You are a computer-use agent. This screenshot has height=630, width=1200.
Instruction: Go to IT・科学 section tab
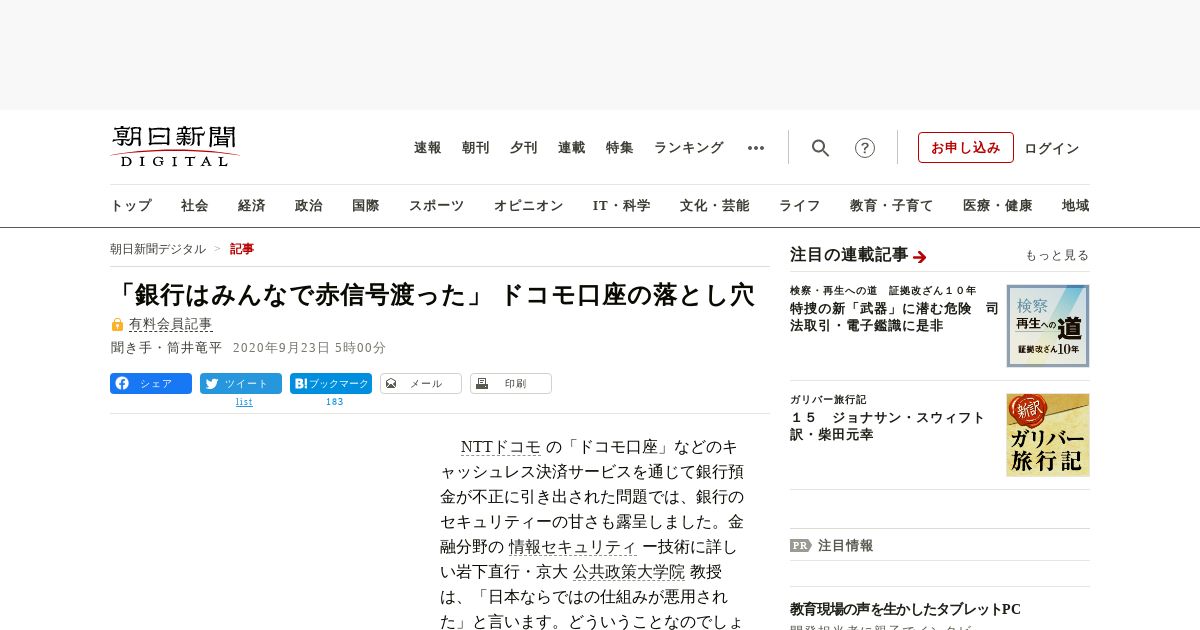tap(622, 206)
